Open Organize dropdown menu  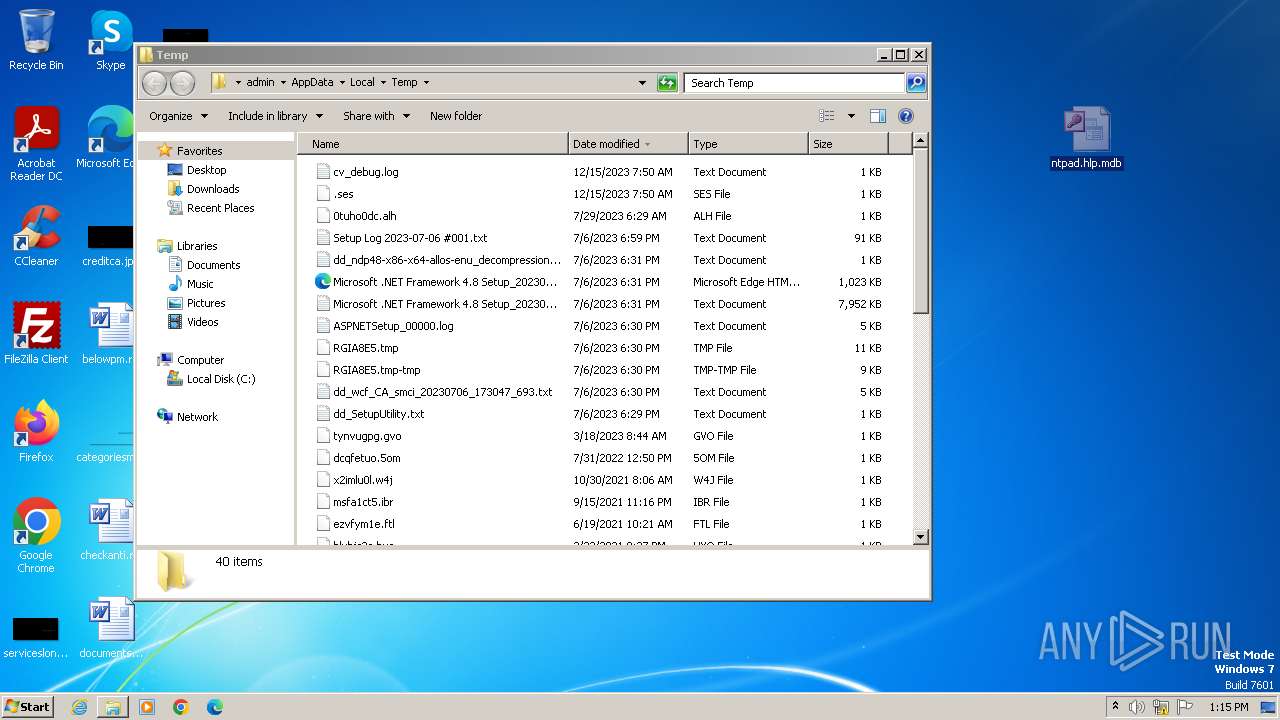pyautogui.click(x=179, y=116)
